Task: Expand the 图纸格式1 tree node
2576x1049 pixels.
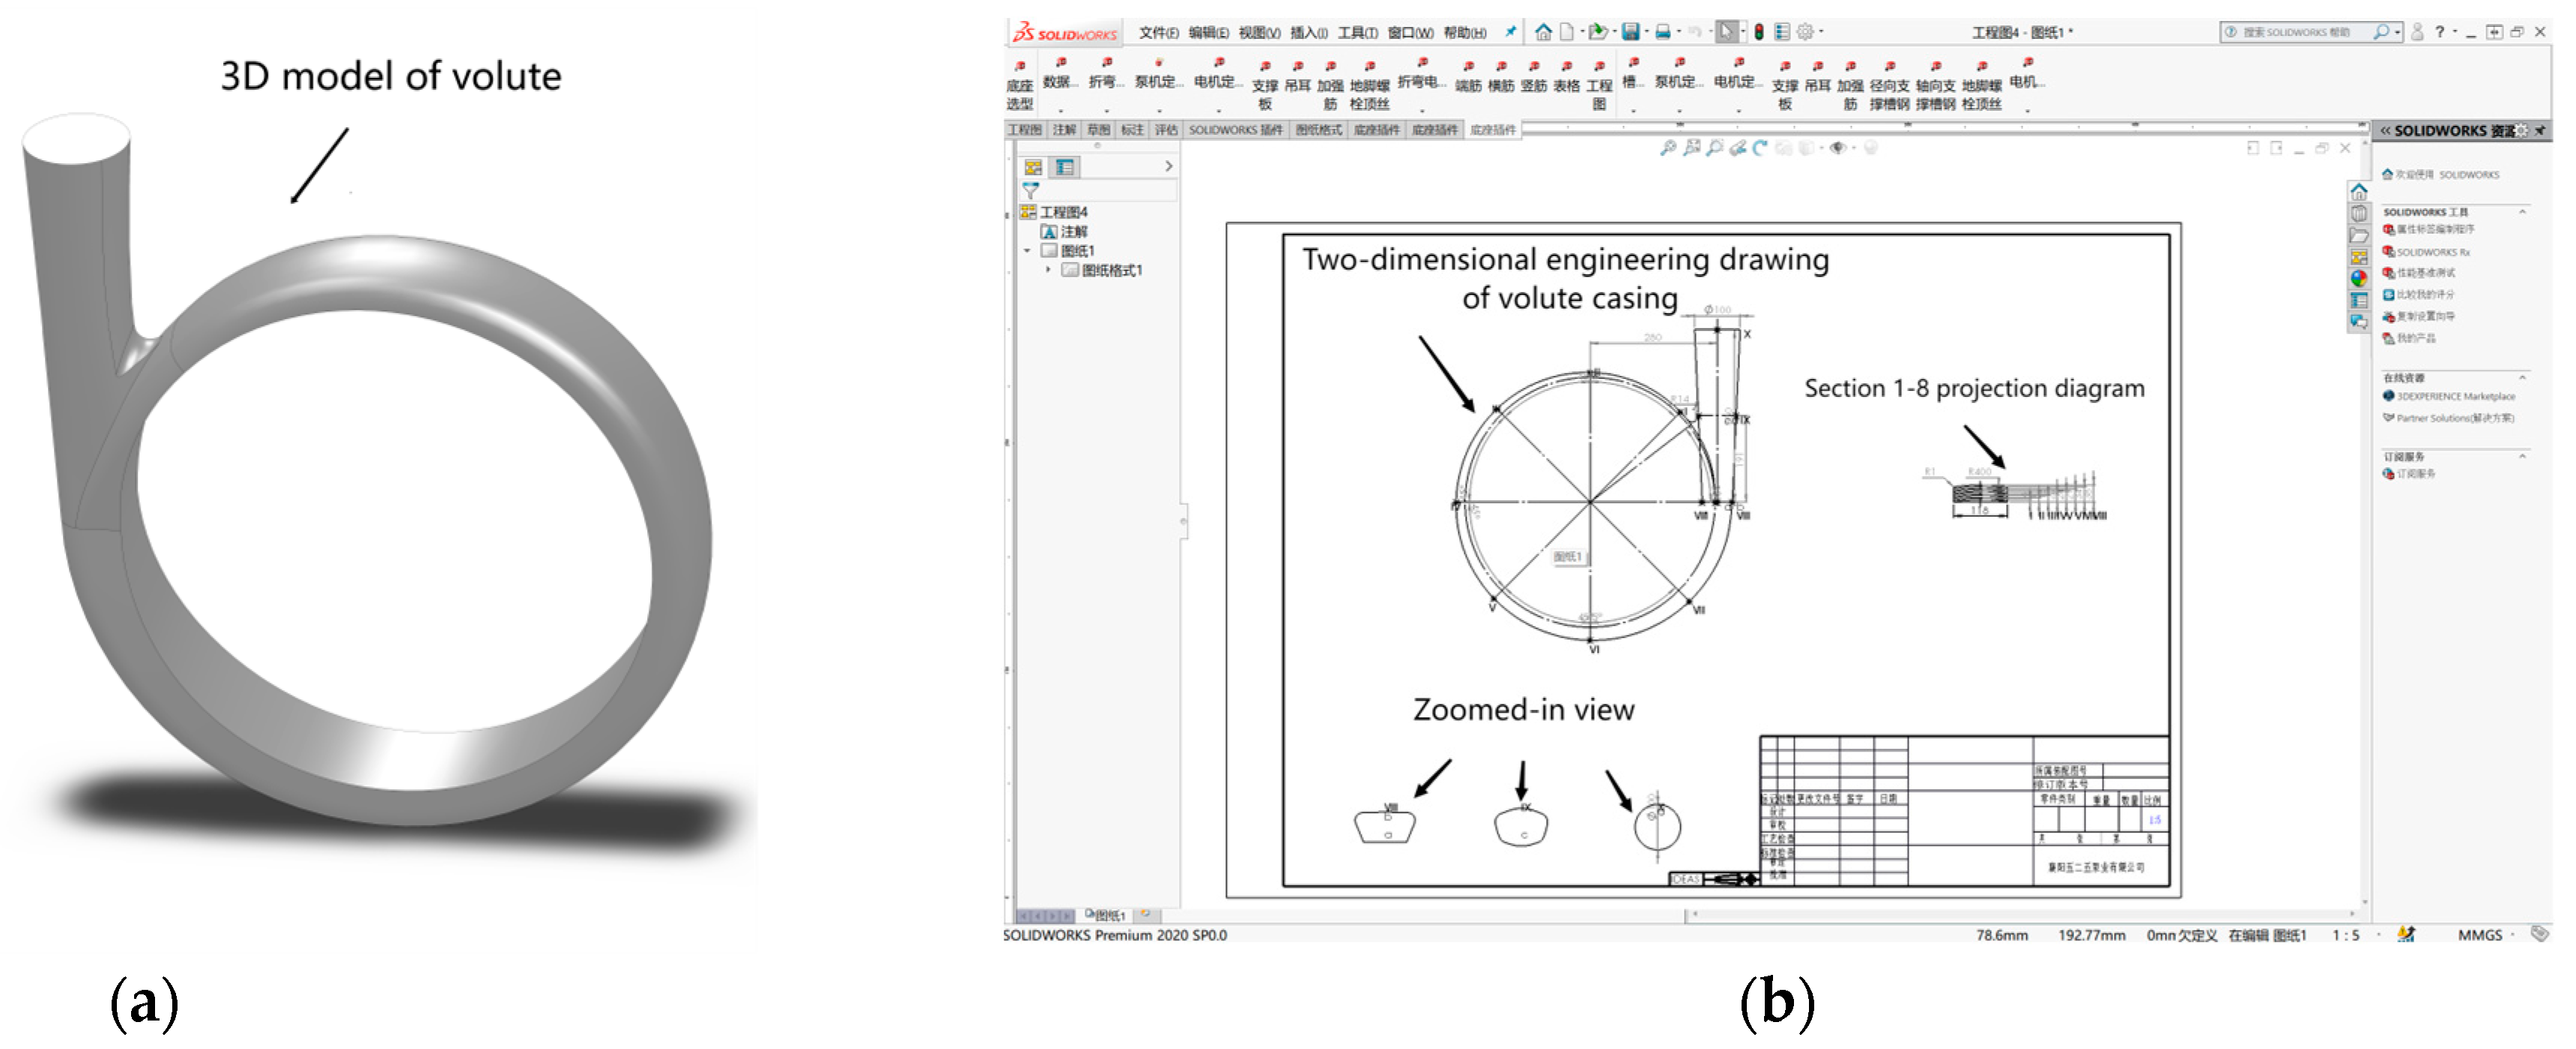Action: (x=1048, y=270)
